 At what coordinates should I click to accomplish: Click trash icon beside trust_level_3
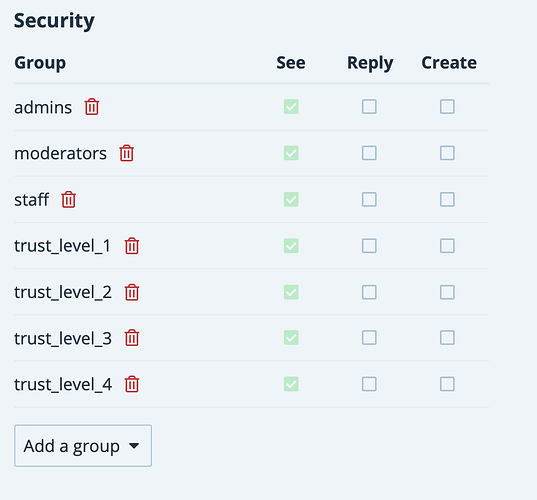point(132,338)
